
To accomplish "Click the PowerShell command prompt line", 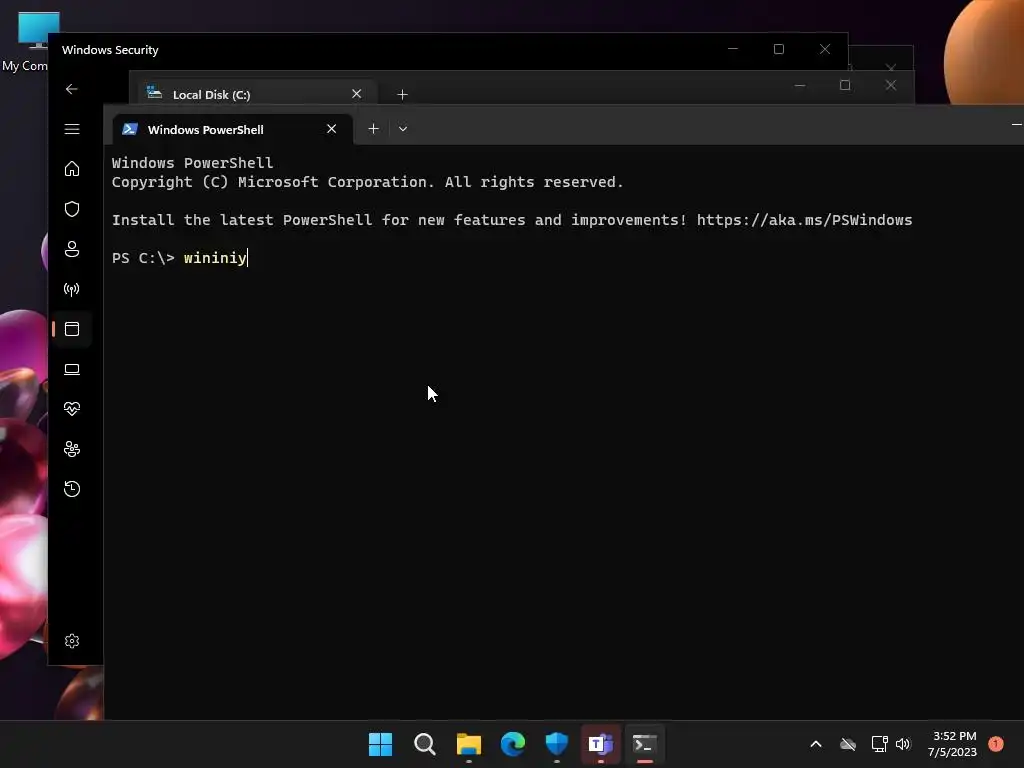I will click(x=180, y=258).
